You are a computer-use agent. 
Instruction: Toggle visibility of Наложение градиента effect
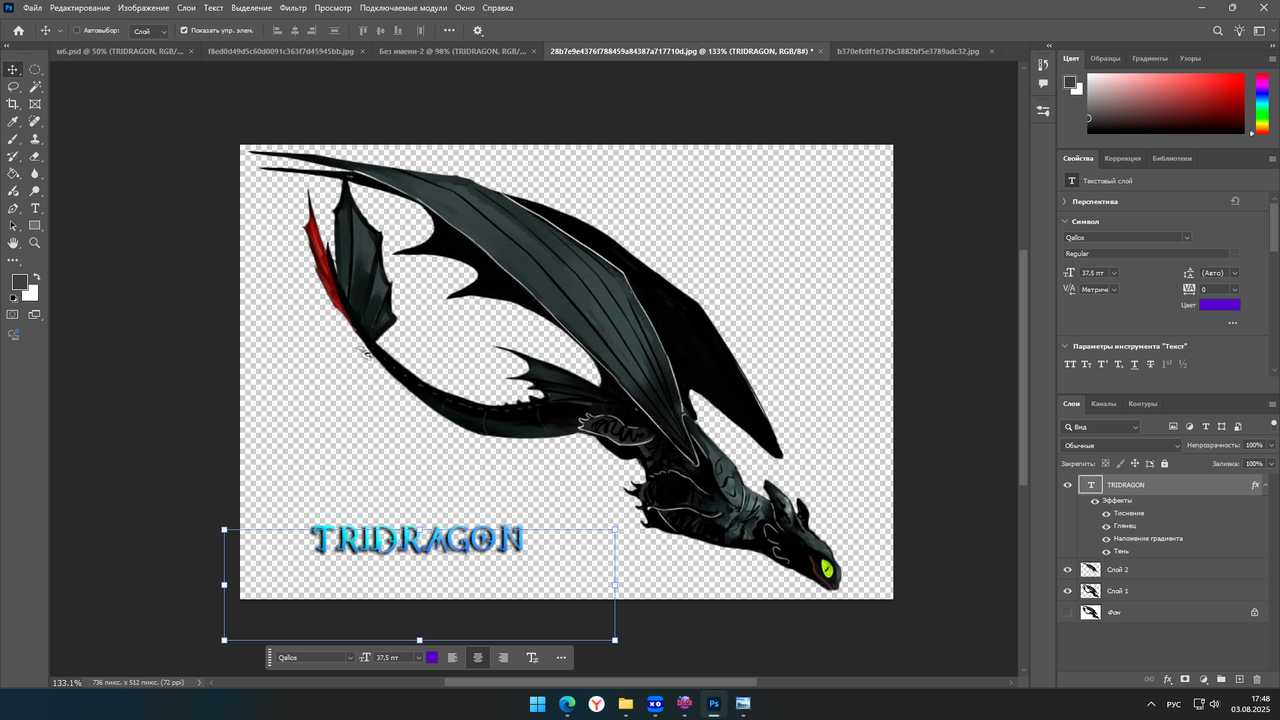(1106, 539)
